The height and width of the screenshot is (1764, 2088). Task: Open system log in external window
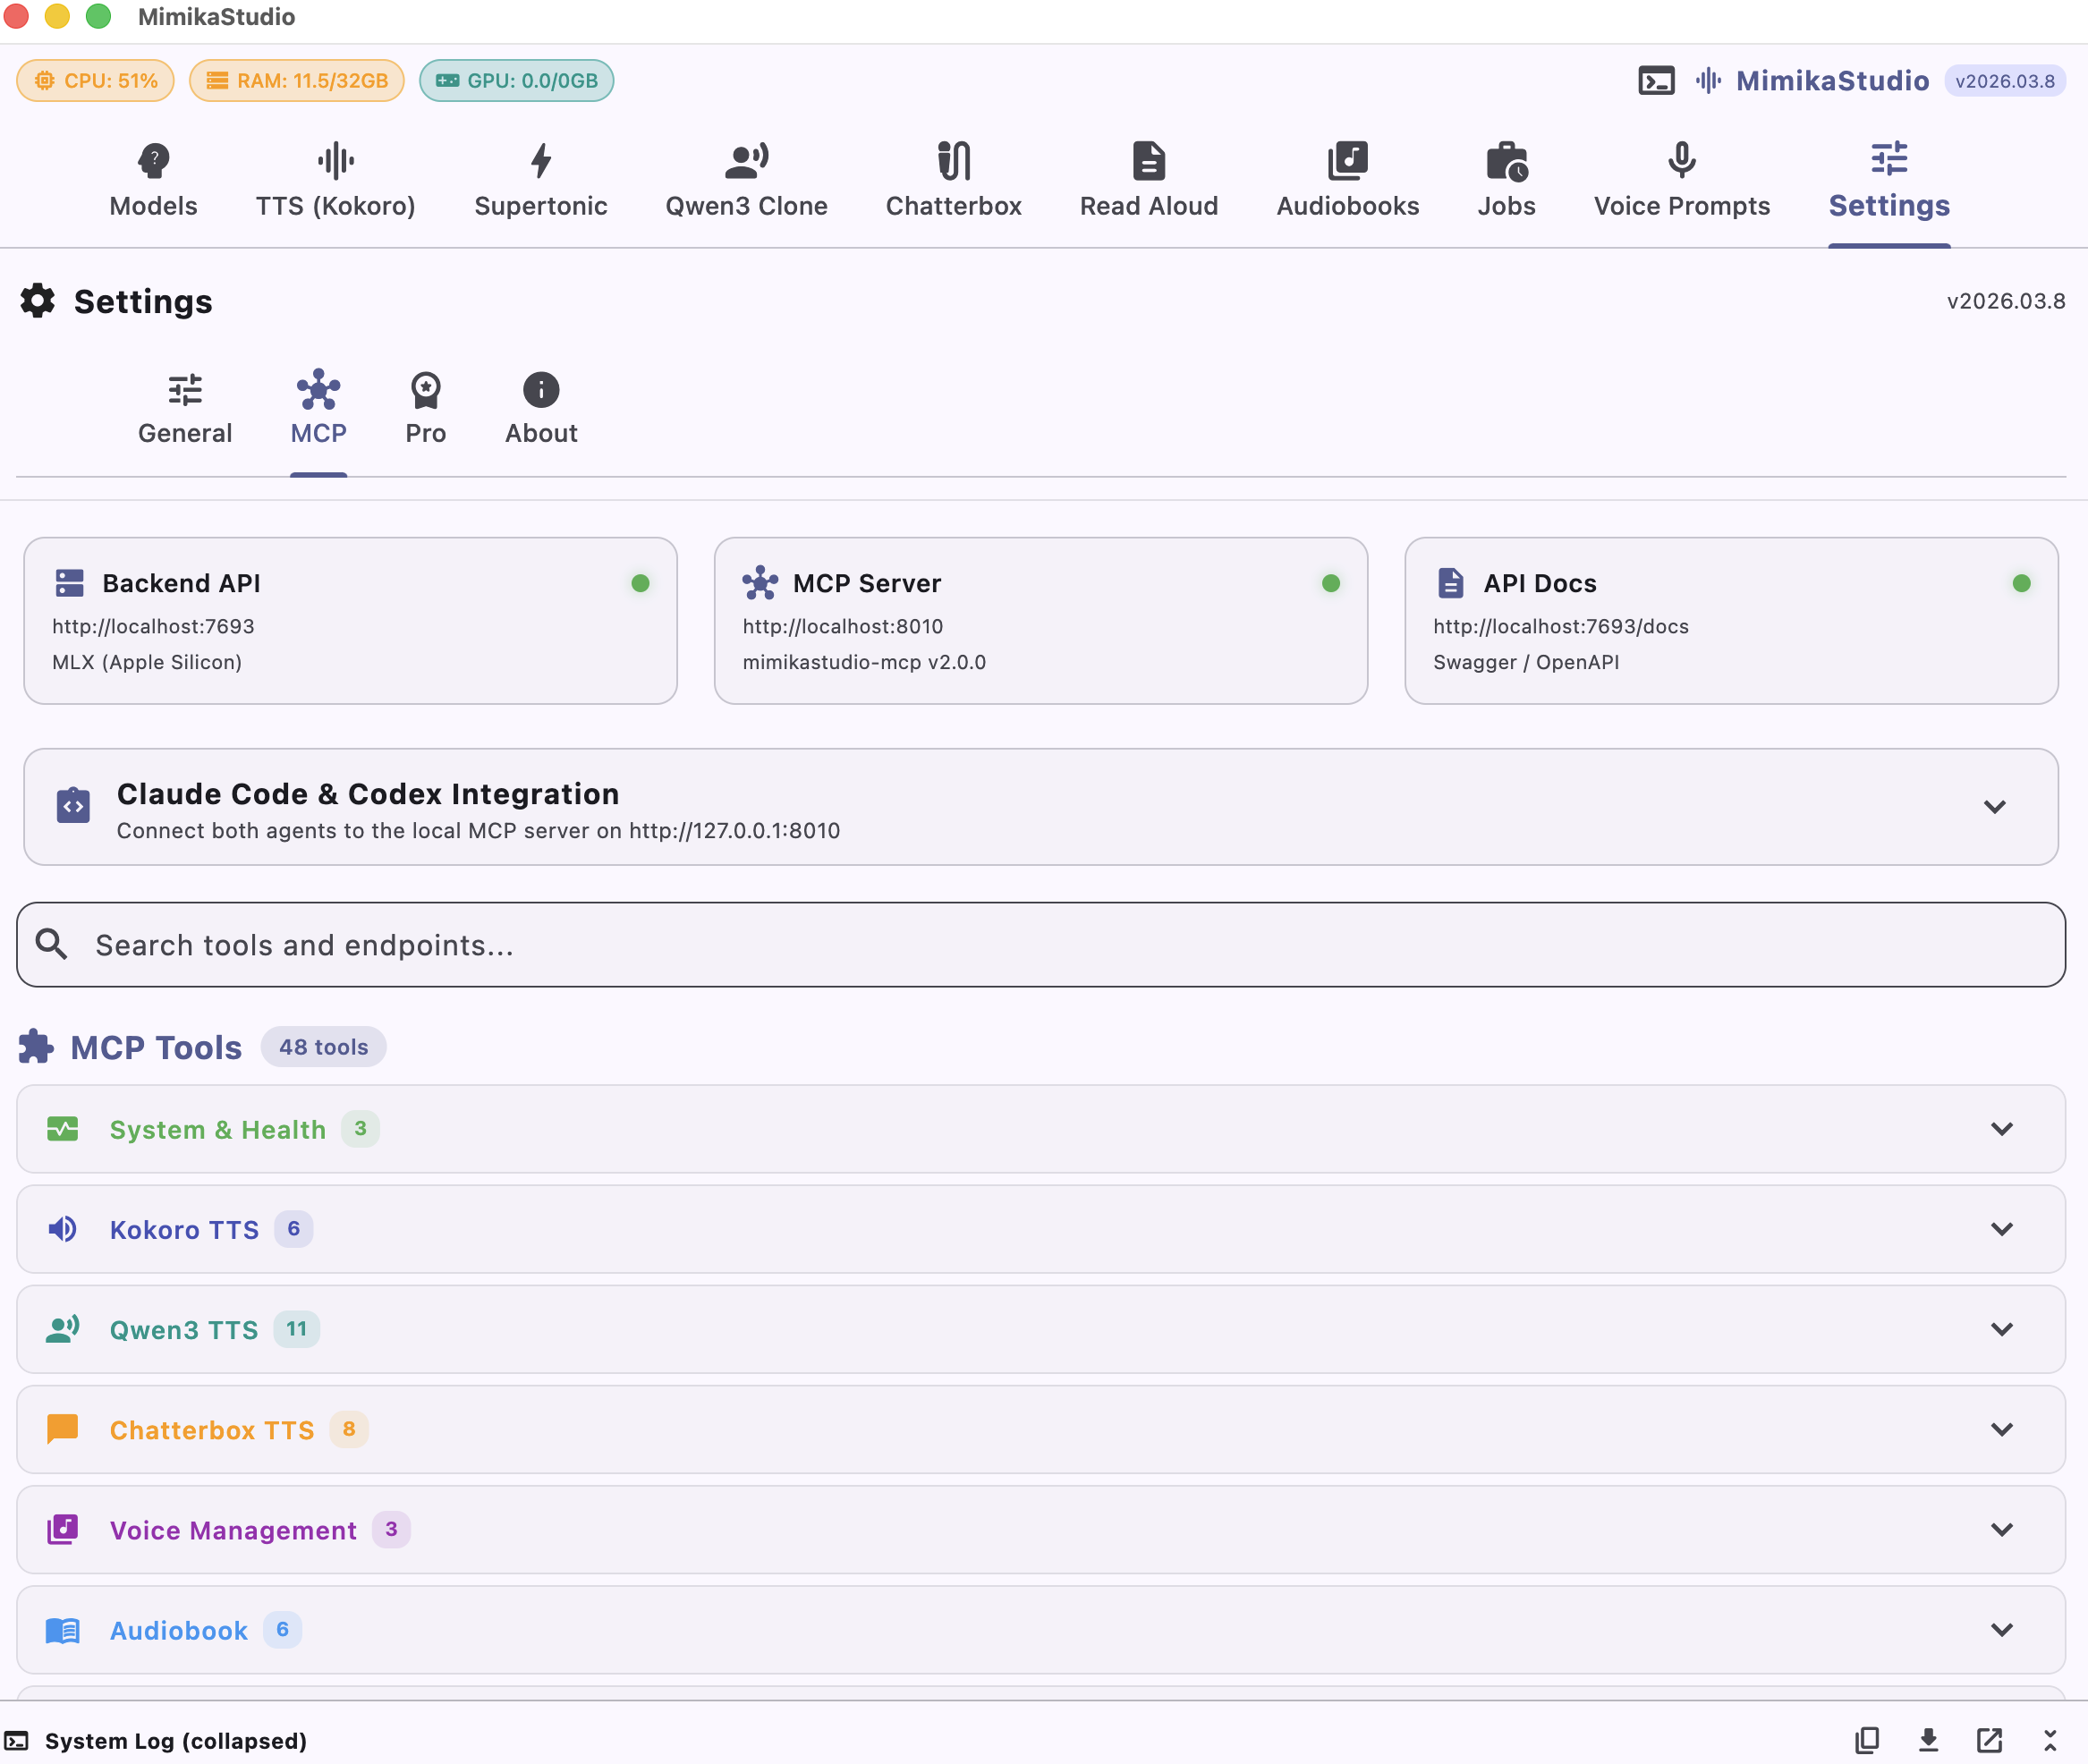click(x=1989, y=1740)
